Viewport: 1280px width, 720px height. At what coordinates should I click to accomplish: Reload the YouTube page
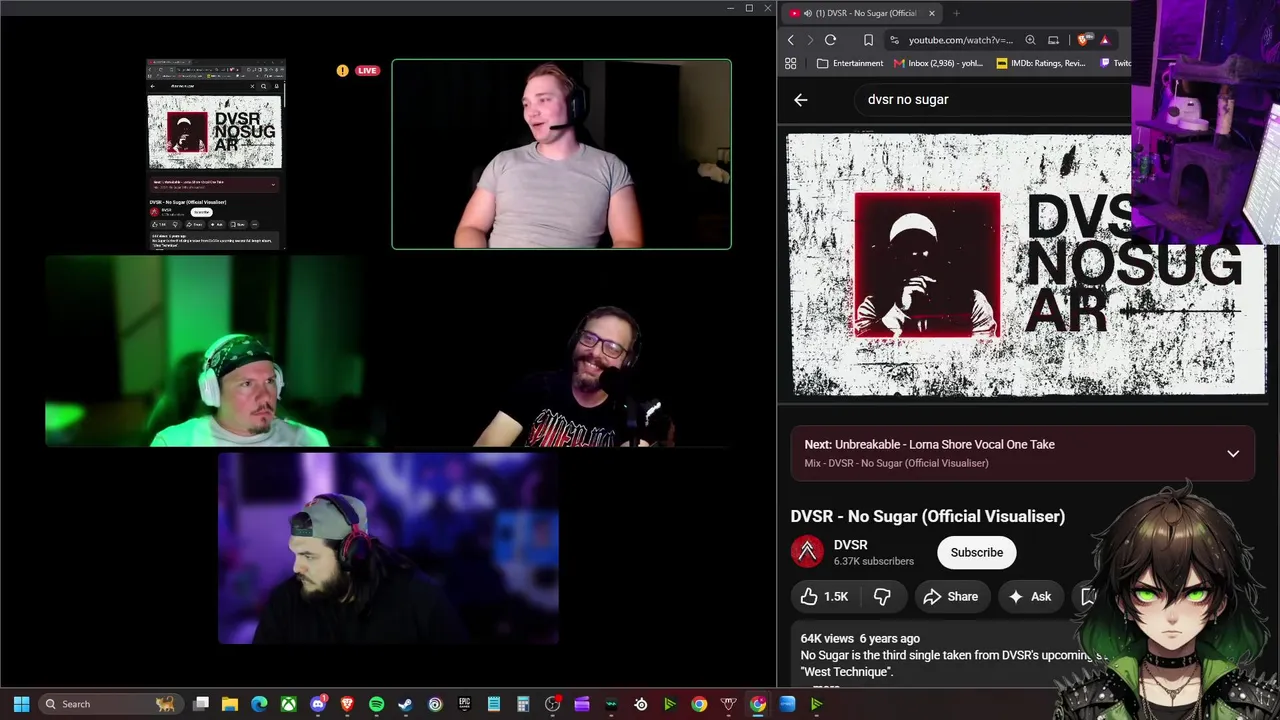click(830, 40)
